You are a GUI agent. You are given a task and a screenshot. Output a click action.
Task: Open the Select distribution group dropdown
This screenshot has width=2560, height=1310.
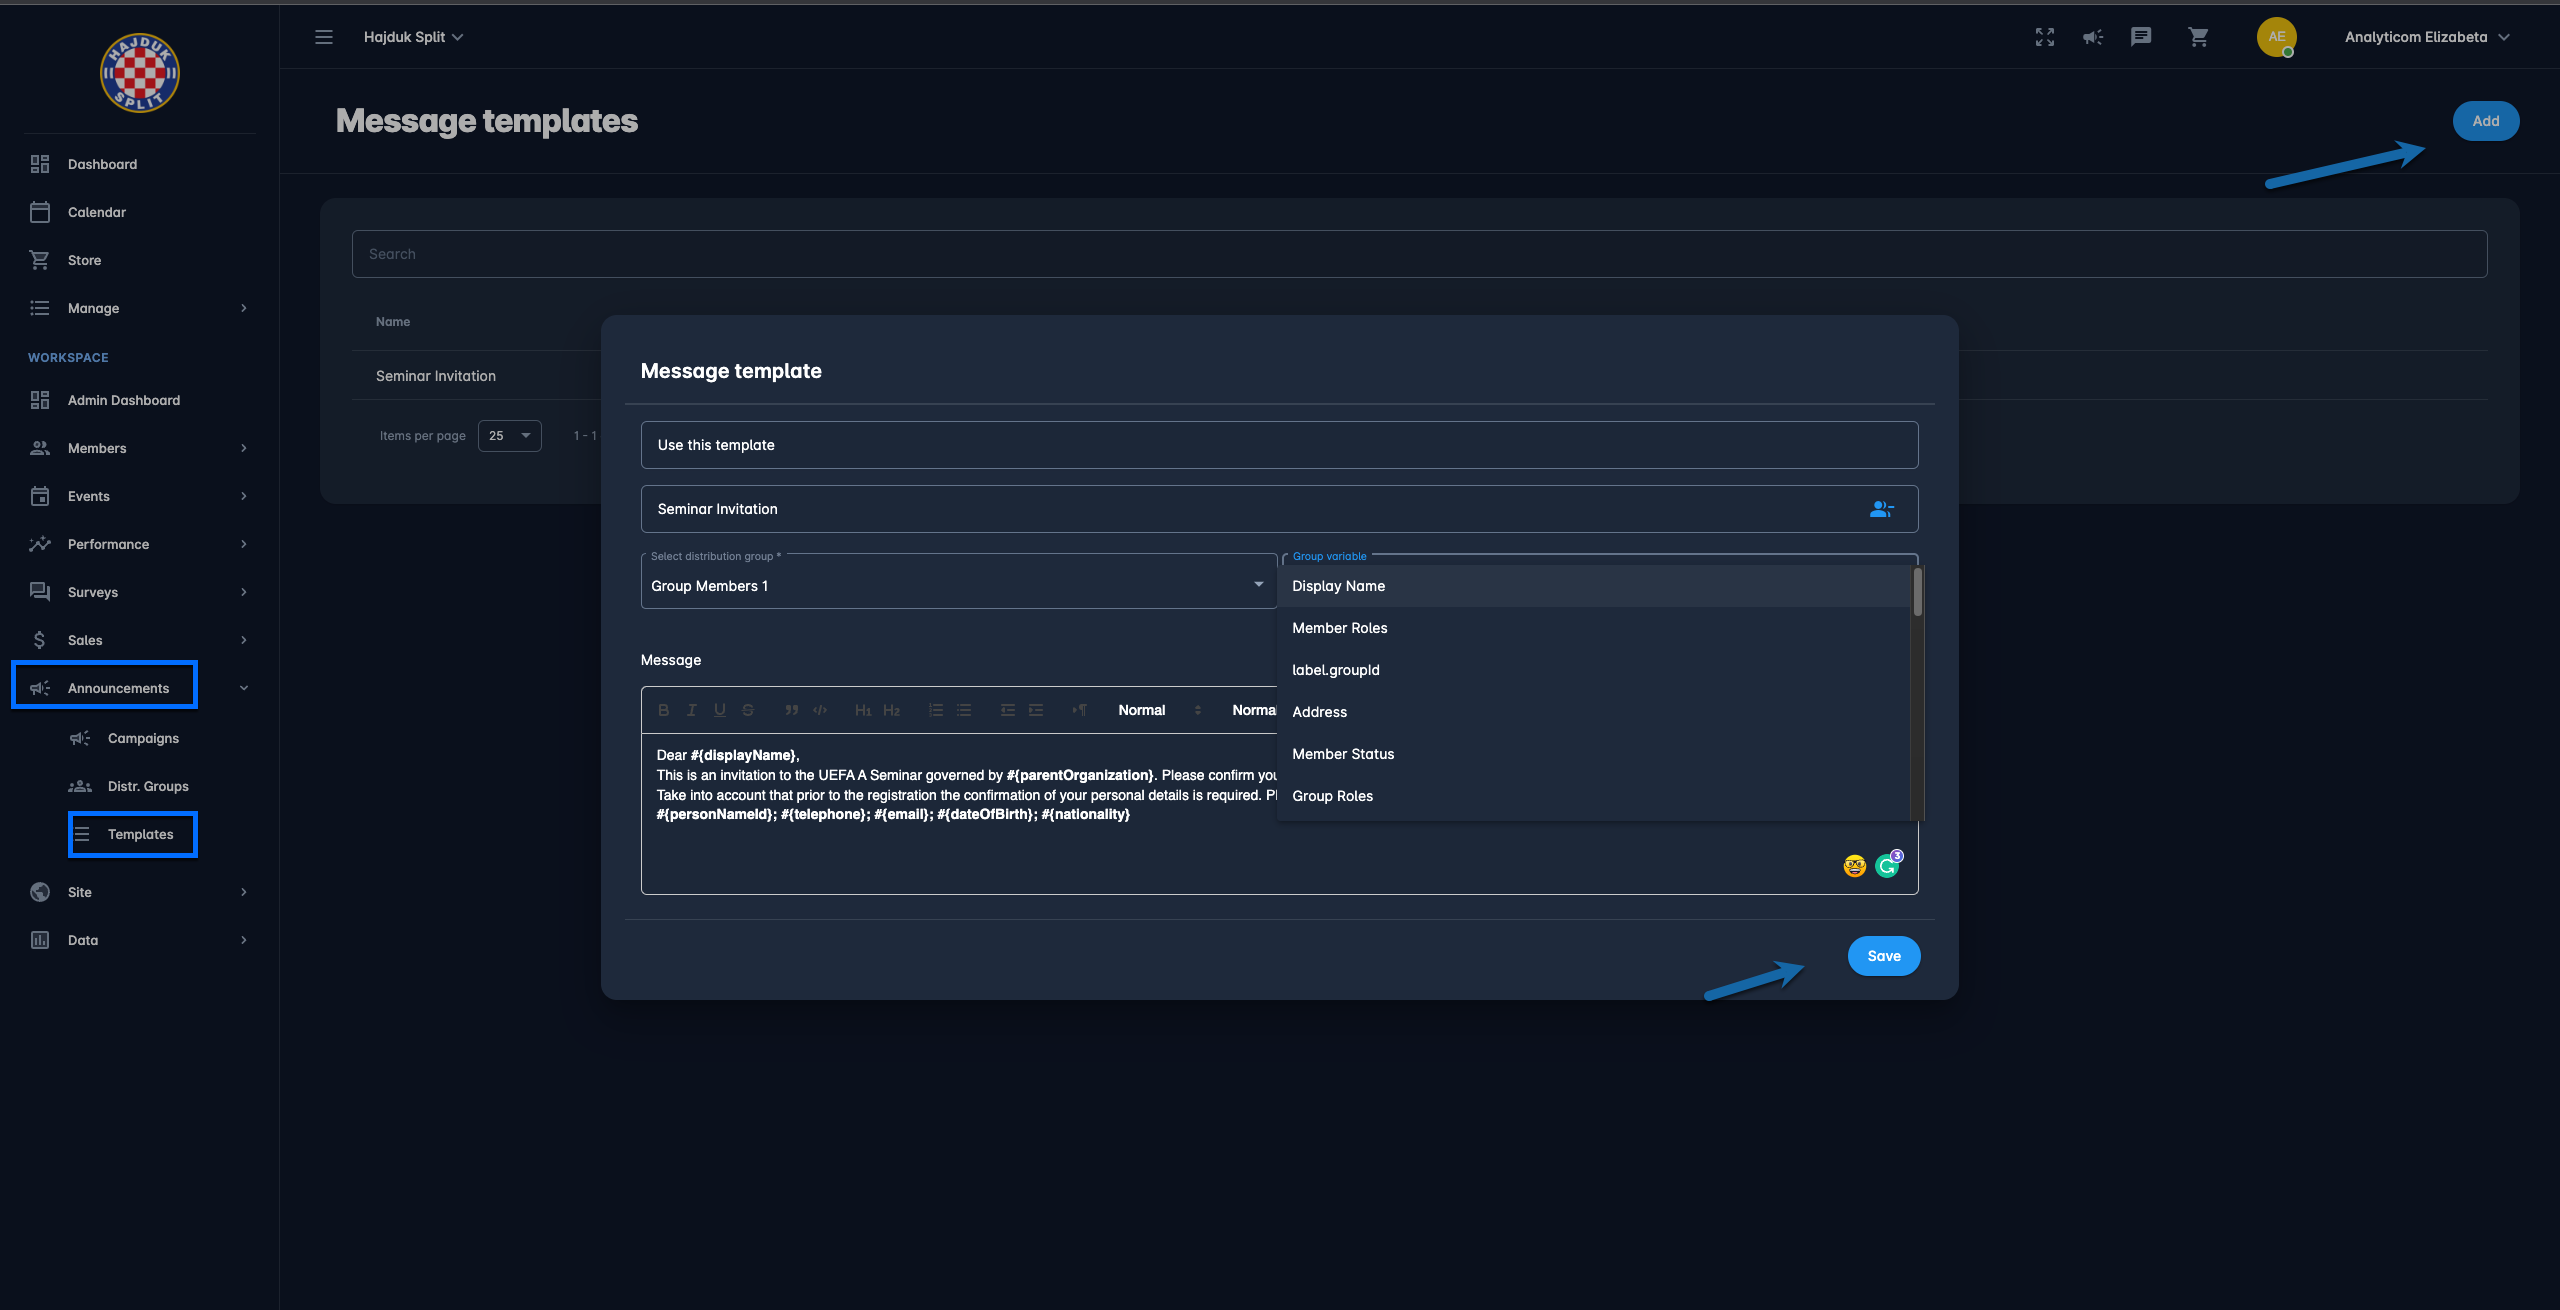pos(958,586)
